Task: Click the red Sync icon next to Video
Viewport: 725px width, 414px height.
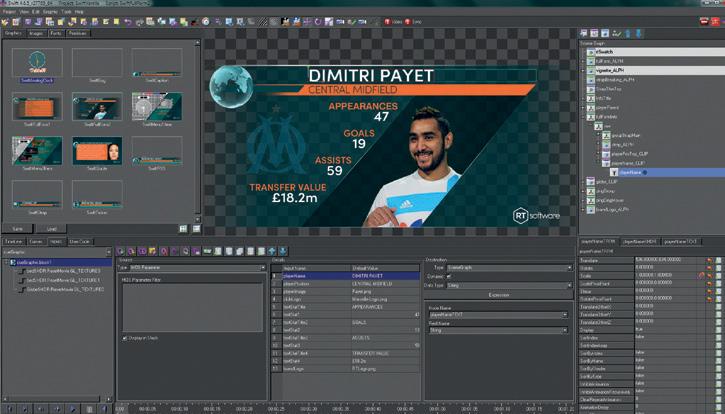Action: (407, 22)
